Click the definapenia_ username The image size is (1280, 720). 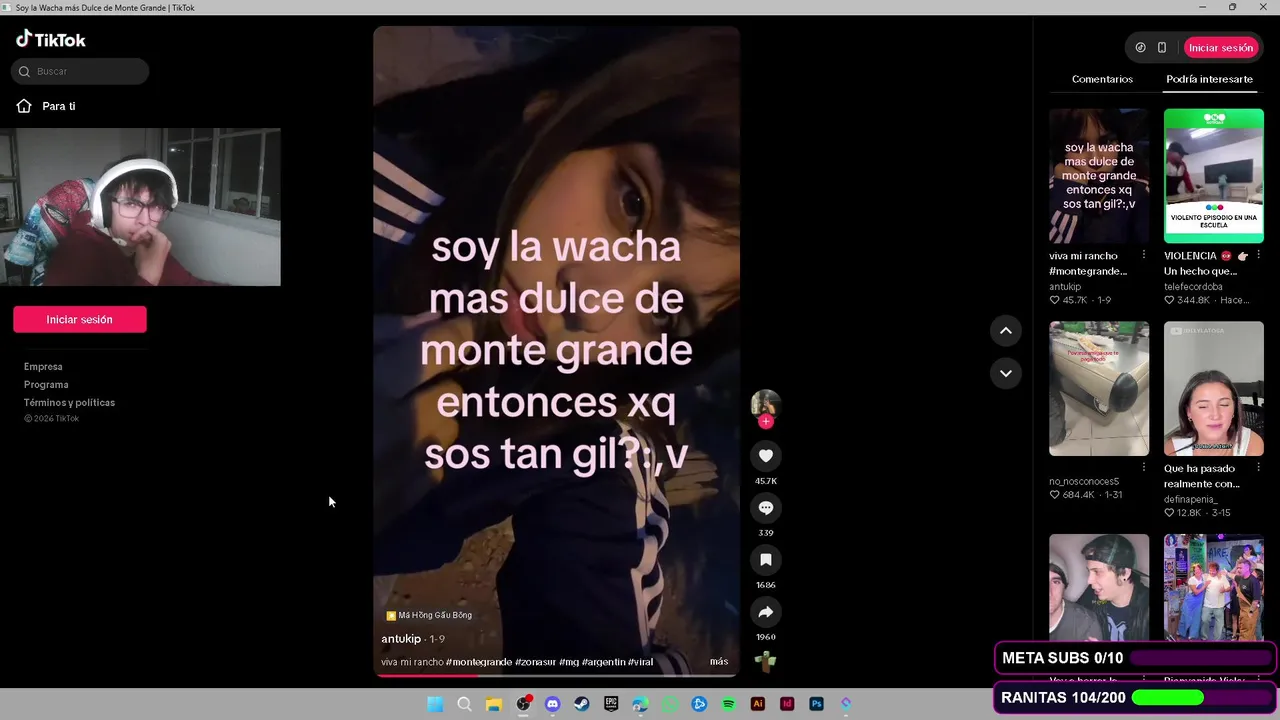click(1191, 499)
